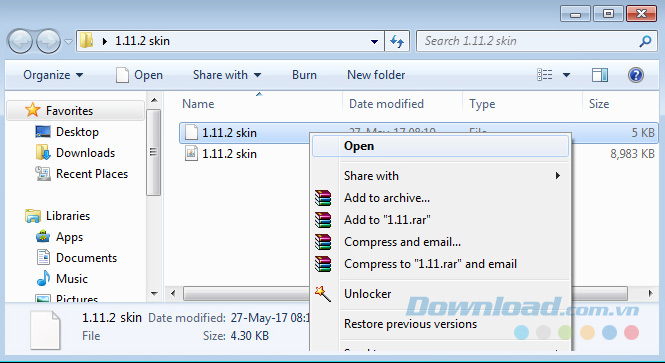
Task: Expand the address bar breadcrumb arrow
Action: pos(105,41)
